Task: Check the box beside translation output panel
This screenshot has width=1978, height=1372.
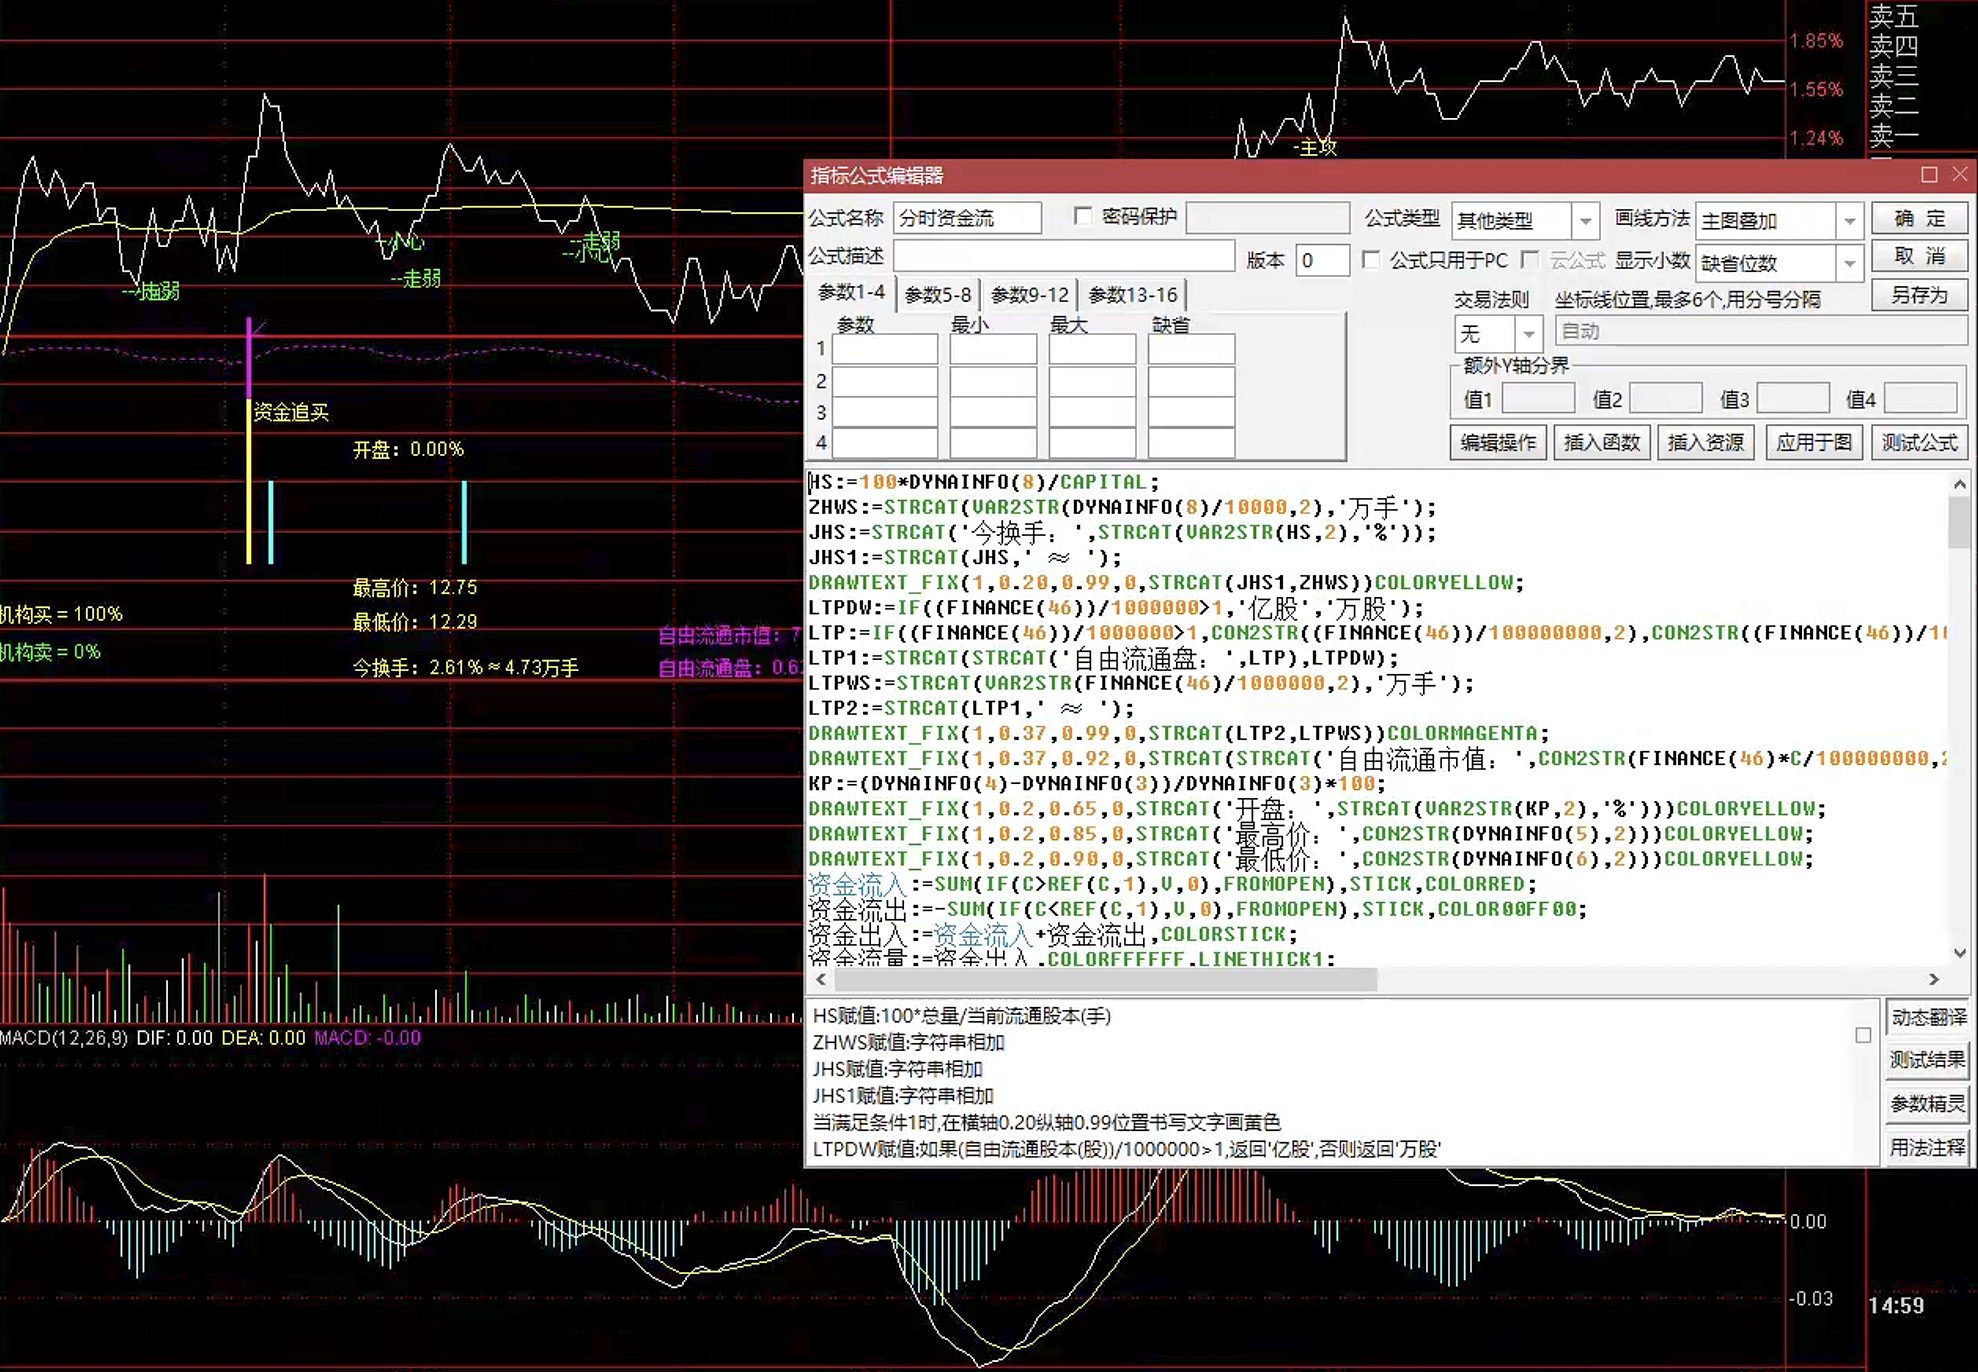Action: pos(1863,1036)
